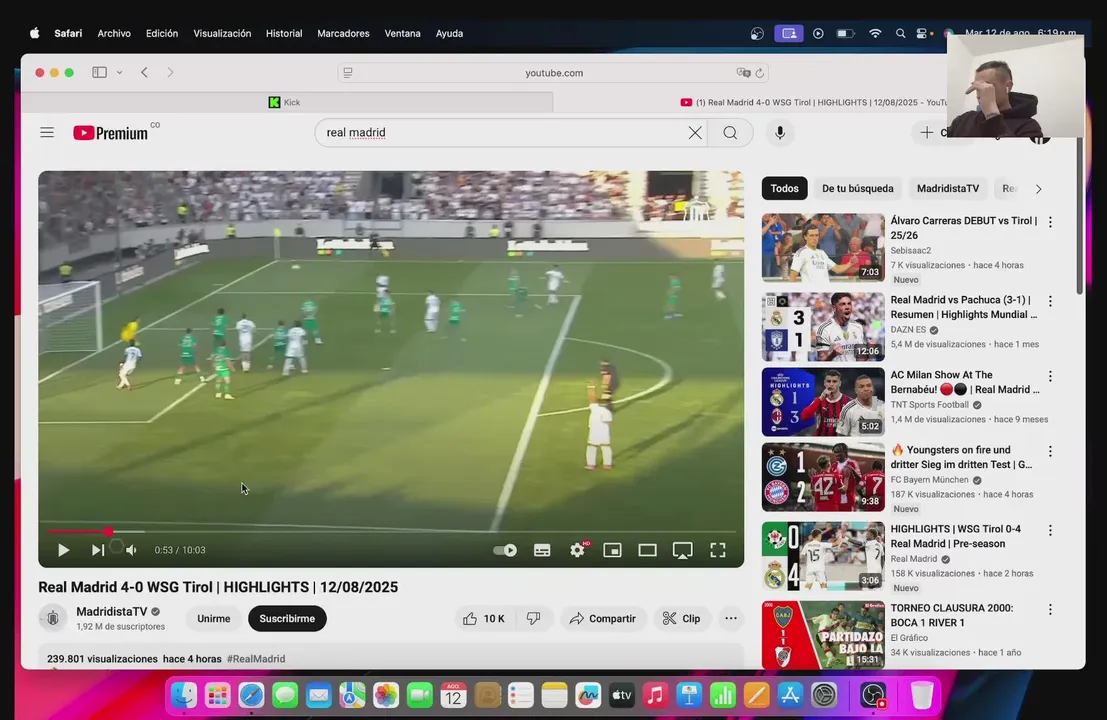
Task: Run search with magnifying glass button
Action: click(730, 133)
